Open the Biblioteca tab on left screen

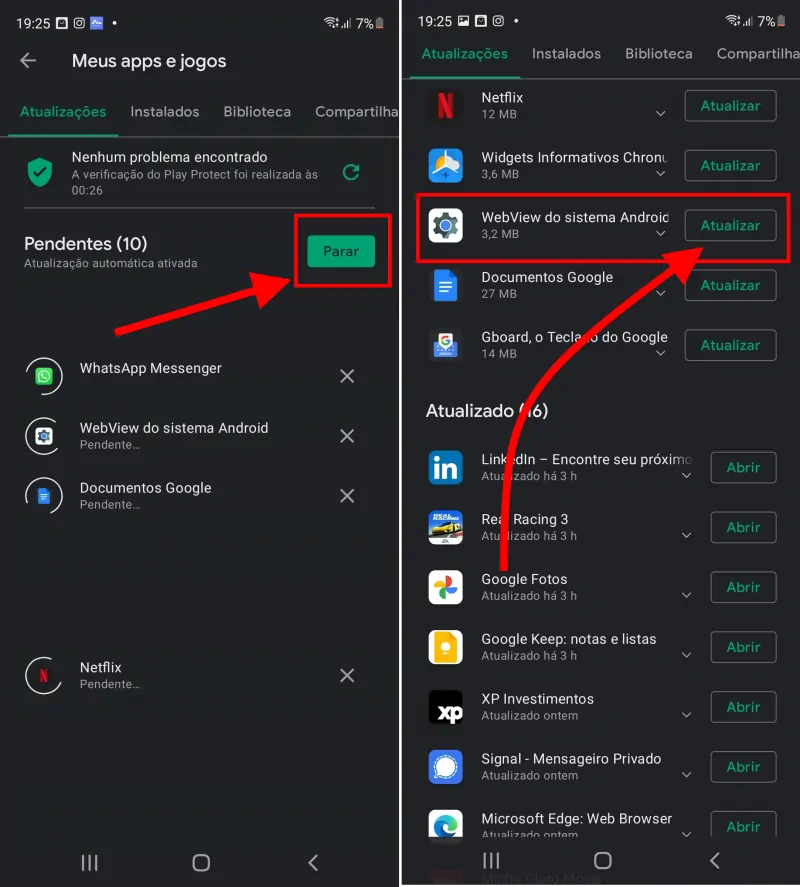(257, 111)
